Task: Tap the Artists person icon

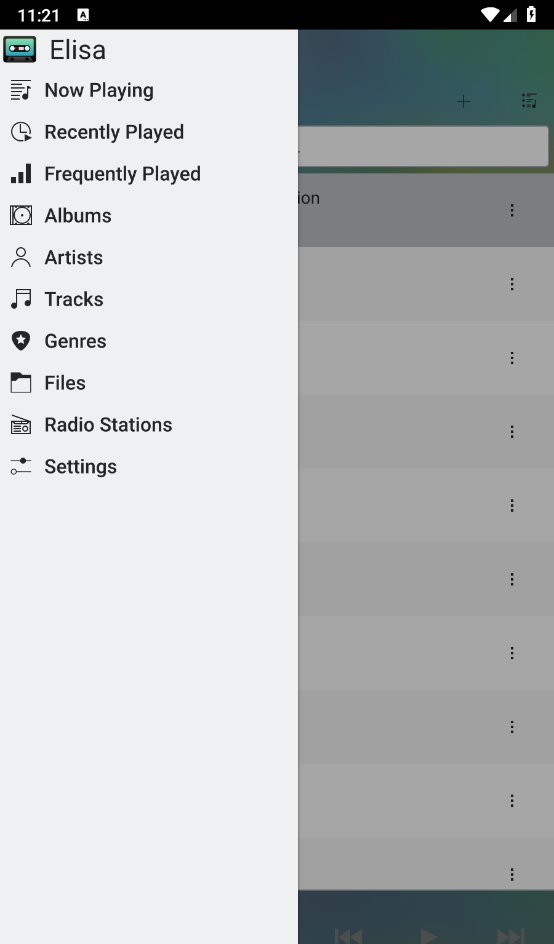Action: (x=20, y=257)
